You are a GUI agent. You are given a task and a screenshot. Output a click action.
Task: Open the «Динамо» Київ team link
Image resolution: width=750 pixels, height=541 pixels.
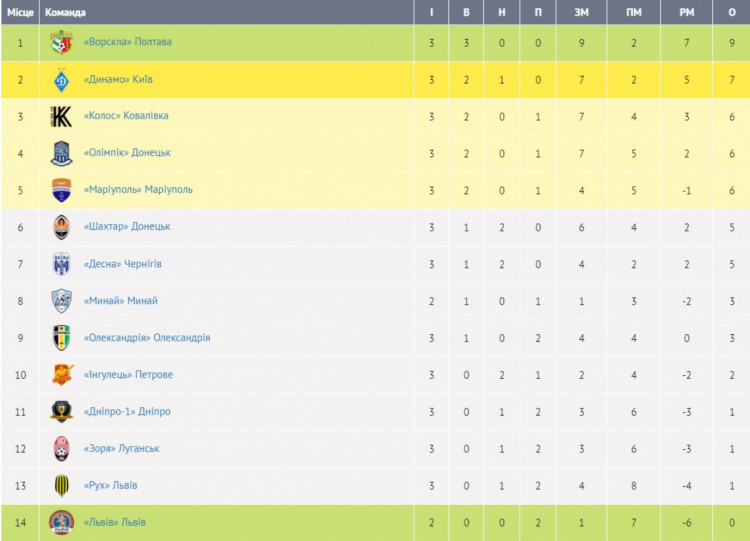point(118,79)
